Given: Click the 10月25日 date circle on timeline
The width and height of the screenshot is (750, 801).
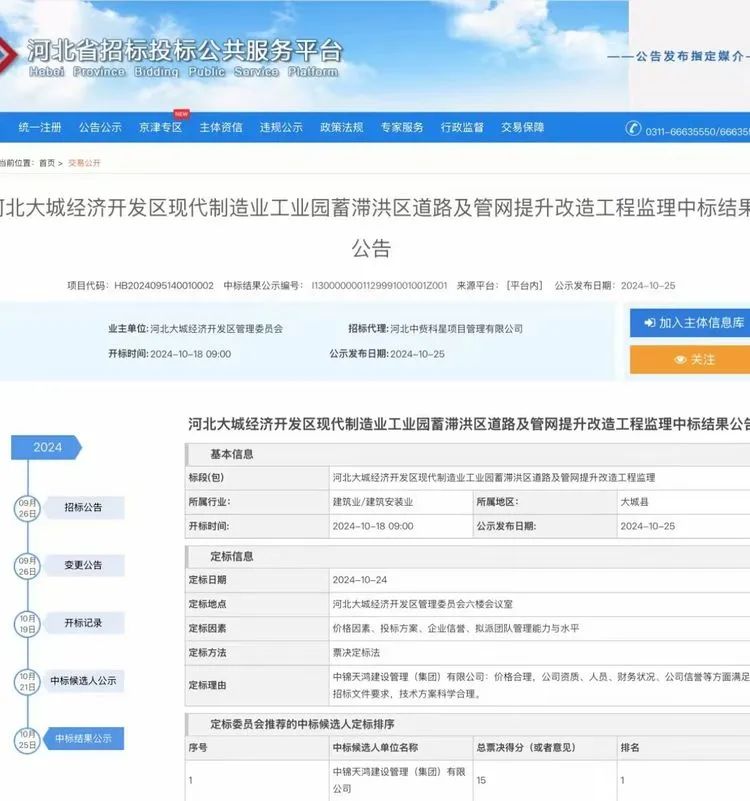Looking at the screenshot, I should click(x=27, y=739).
